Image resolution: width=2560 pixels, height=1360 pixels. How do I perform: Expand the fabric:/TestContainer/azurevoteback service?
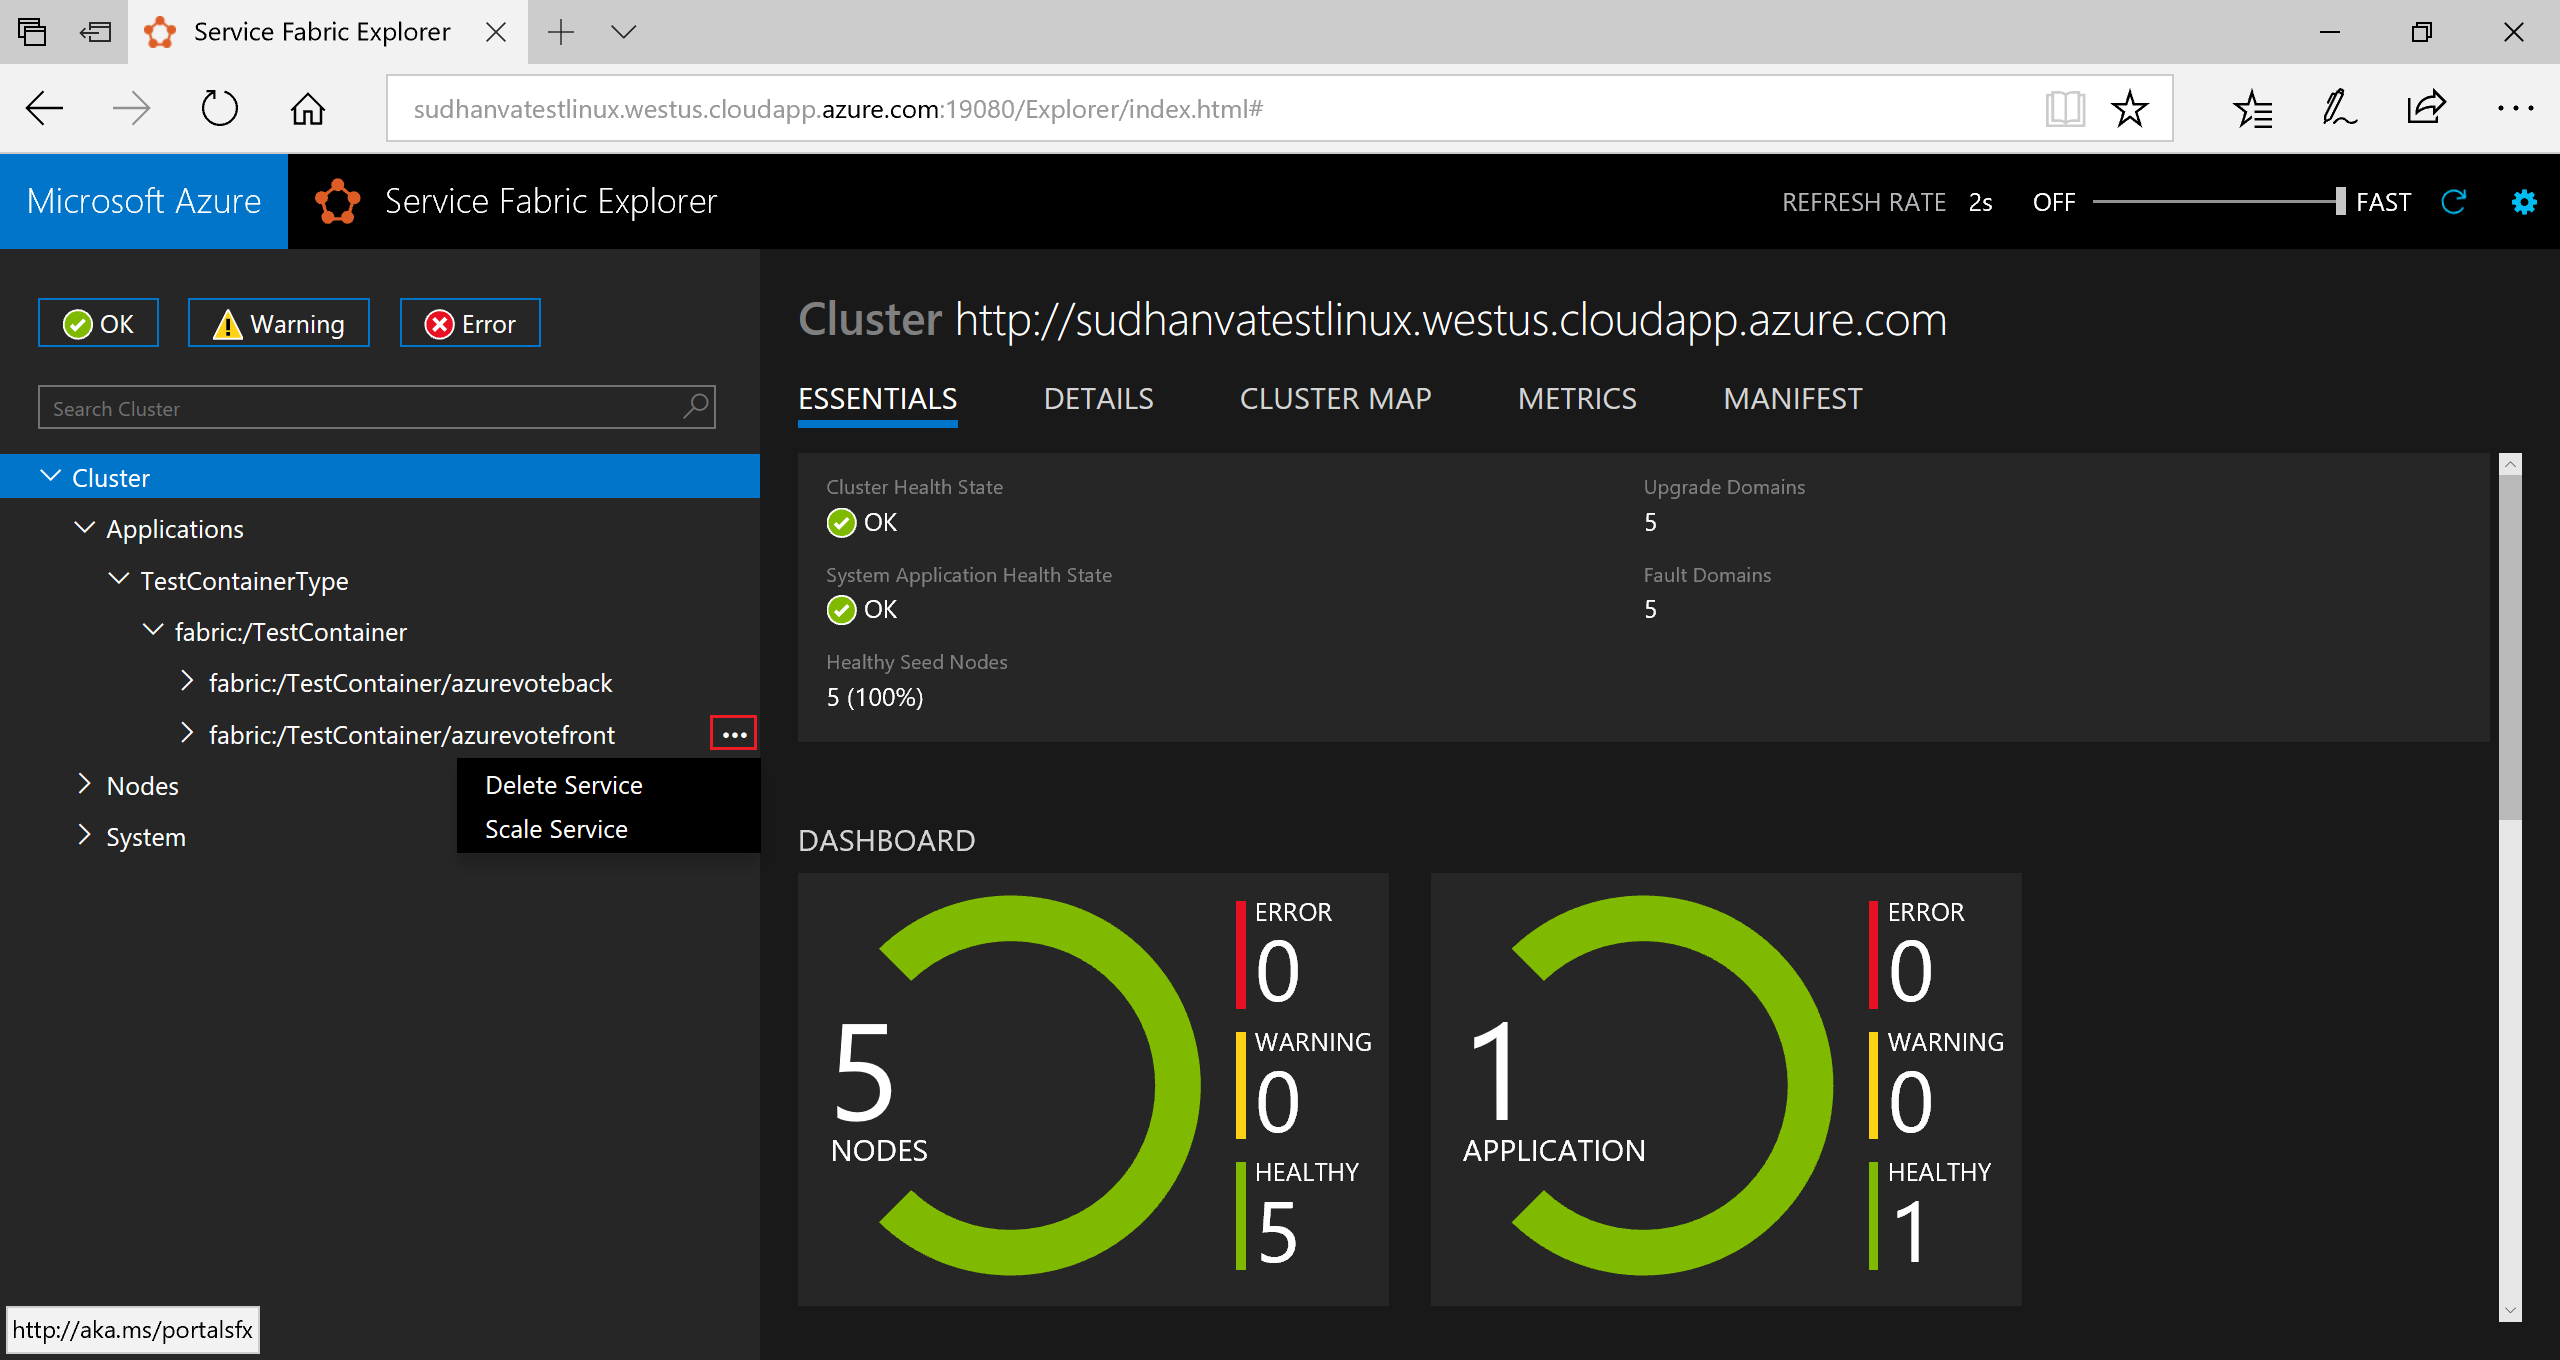185,683
